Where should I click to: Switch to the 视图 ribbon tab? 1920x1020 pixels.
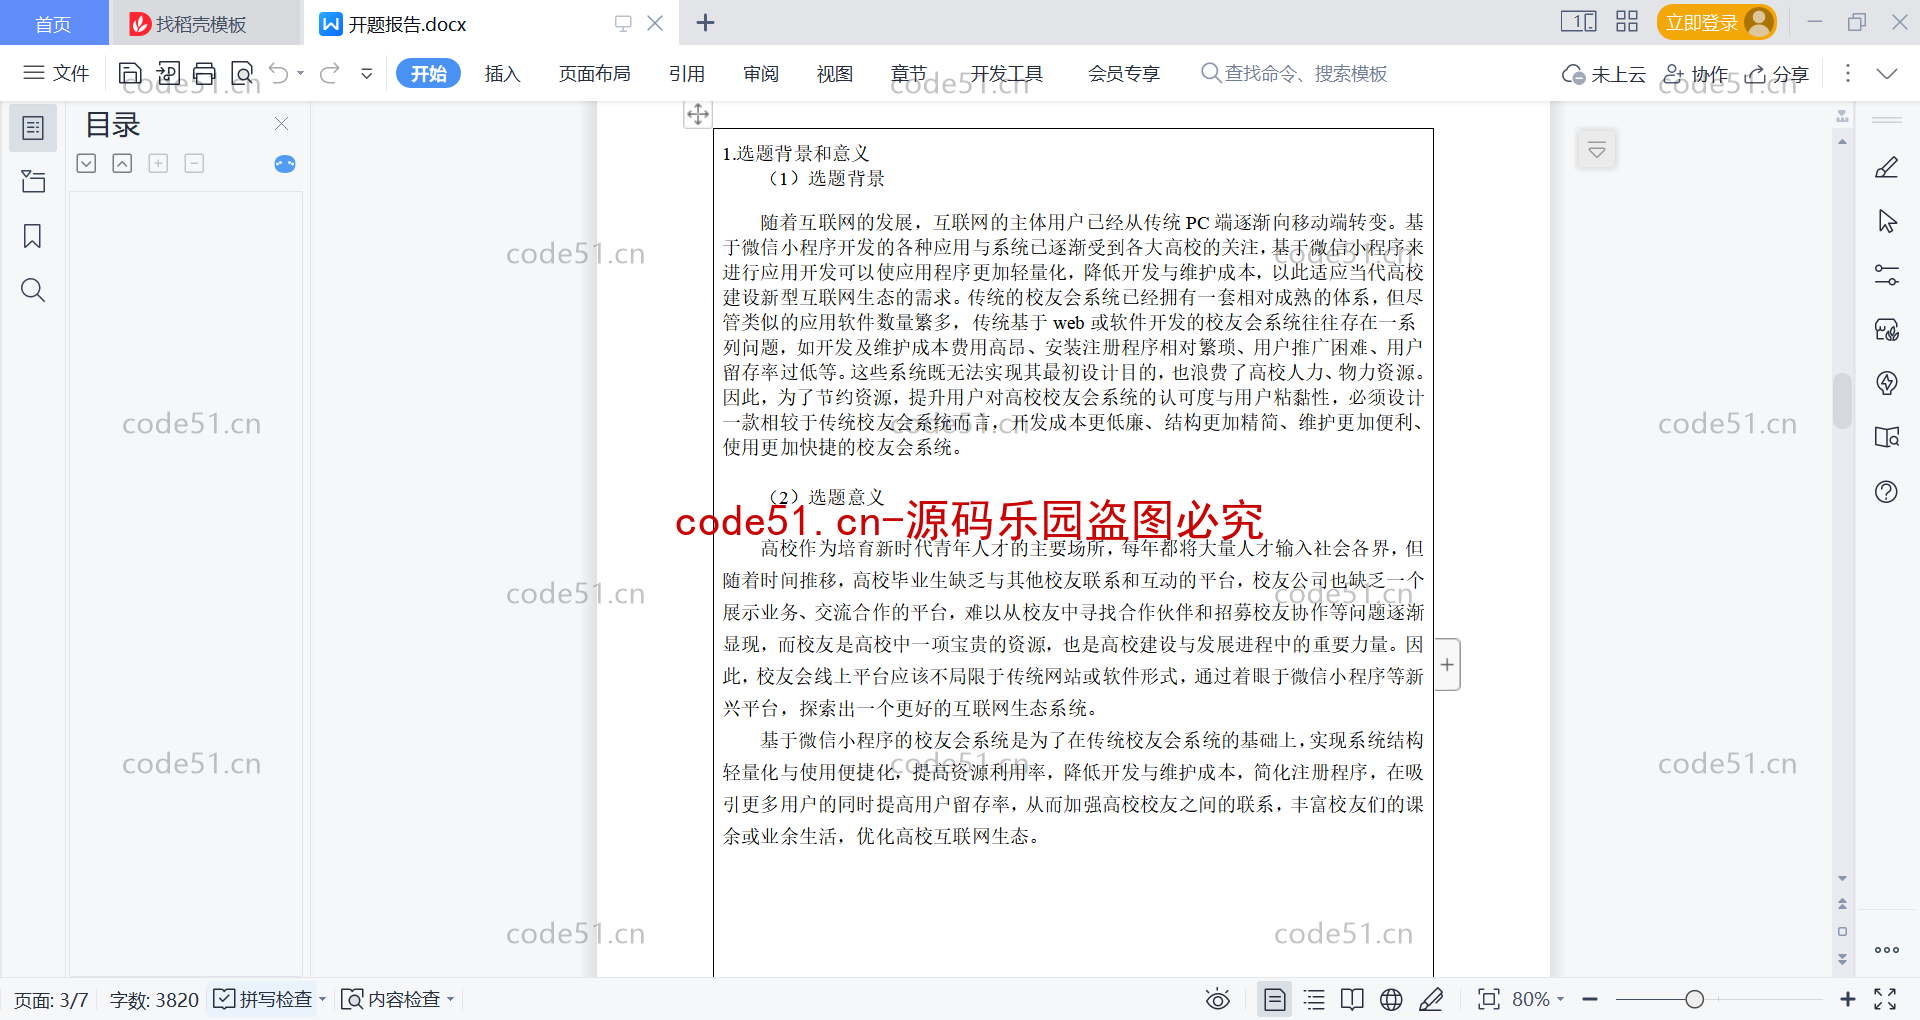click(x=834, y=73)
